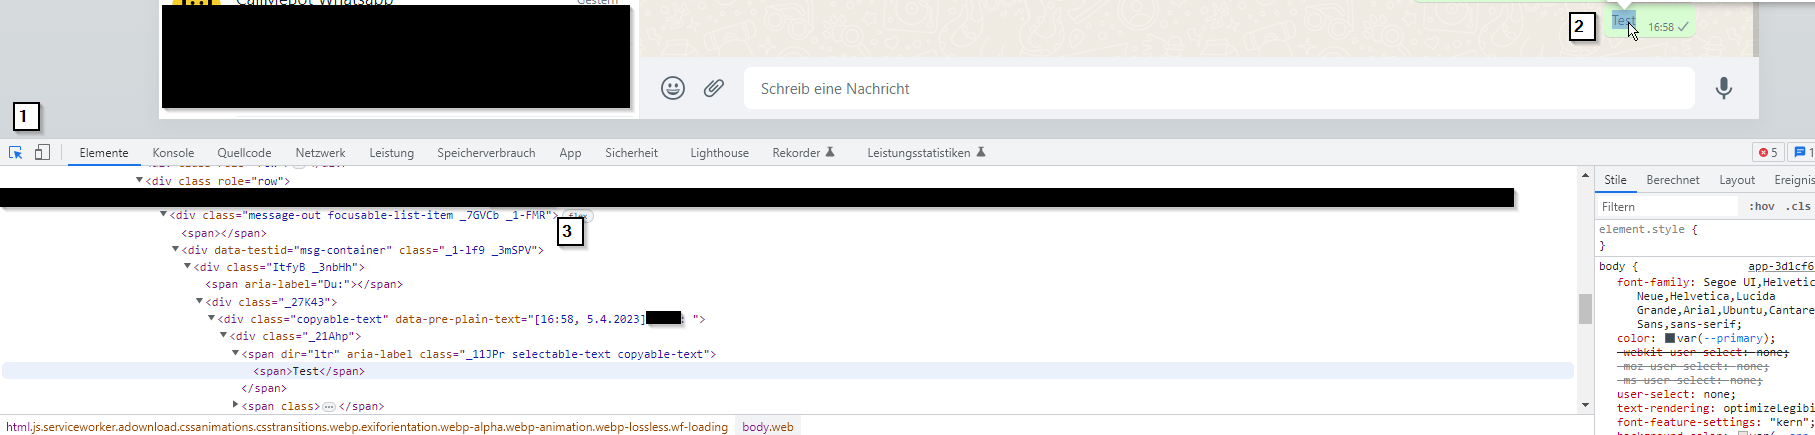Activate the element inspector picker icon

tap(16, 153)
